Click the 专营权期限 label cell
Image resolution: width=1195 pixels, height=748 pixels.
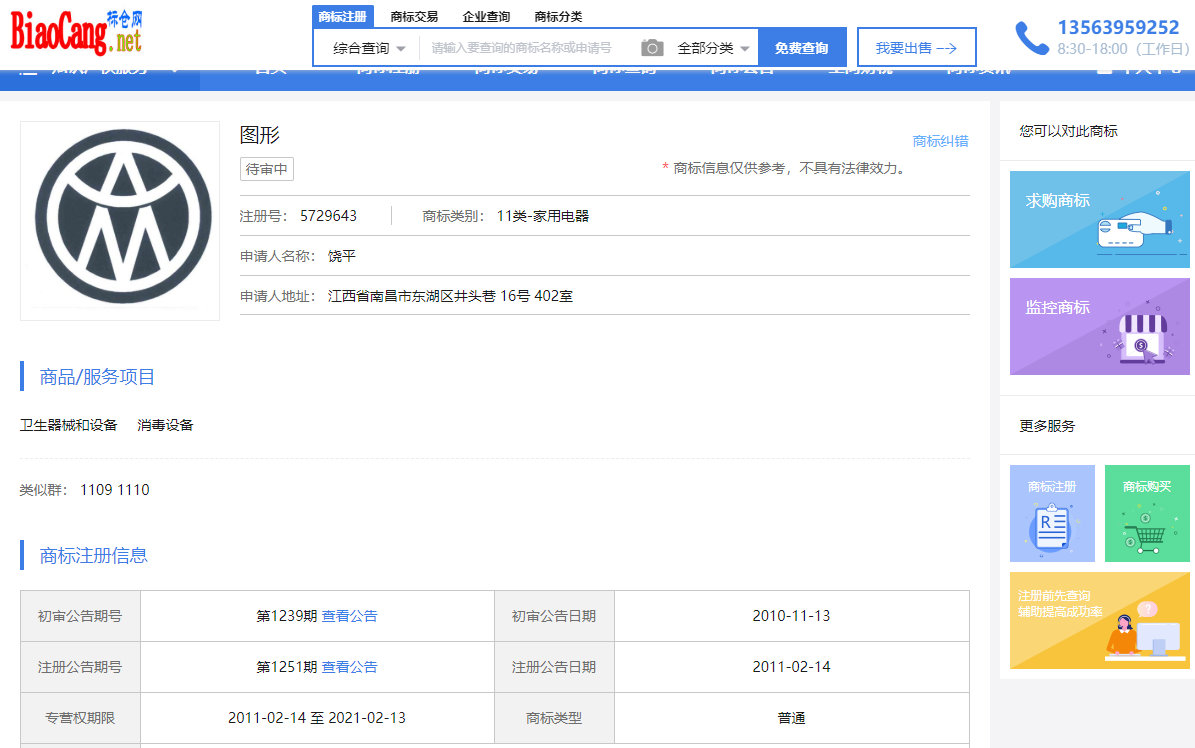(80, 718)
